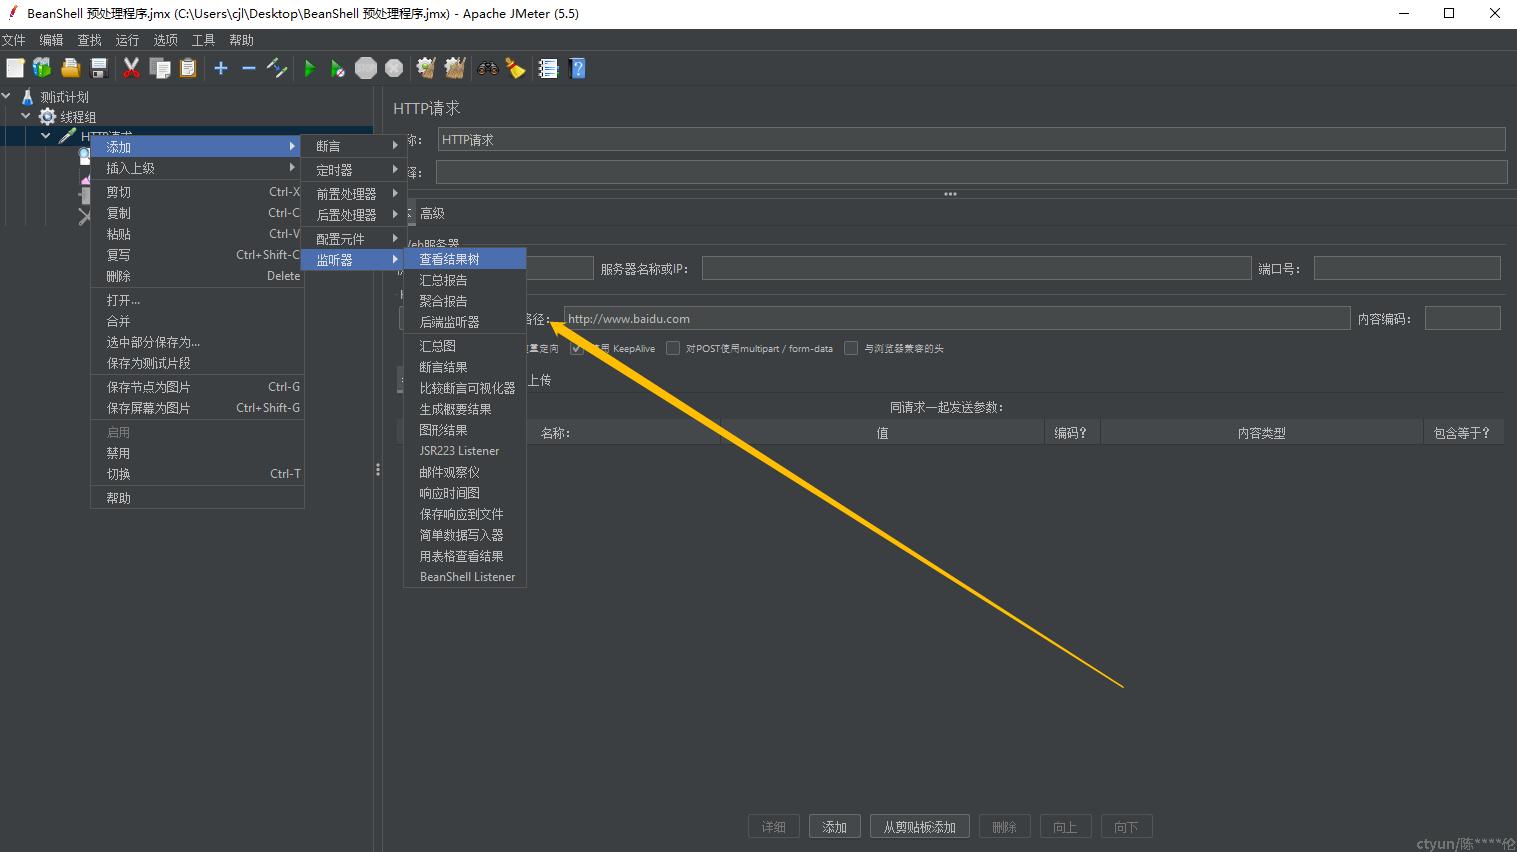Image resolution: width=1517 pixels, height=852 pixels.
Task: Collapse the 测试计划 tree node
Action: coord(7,97)
